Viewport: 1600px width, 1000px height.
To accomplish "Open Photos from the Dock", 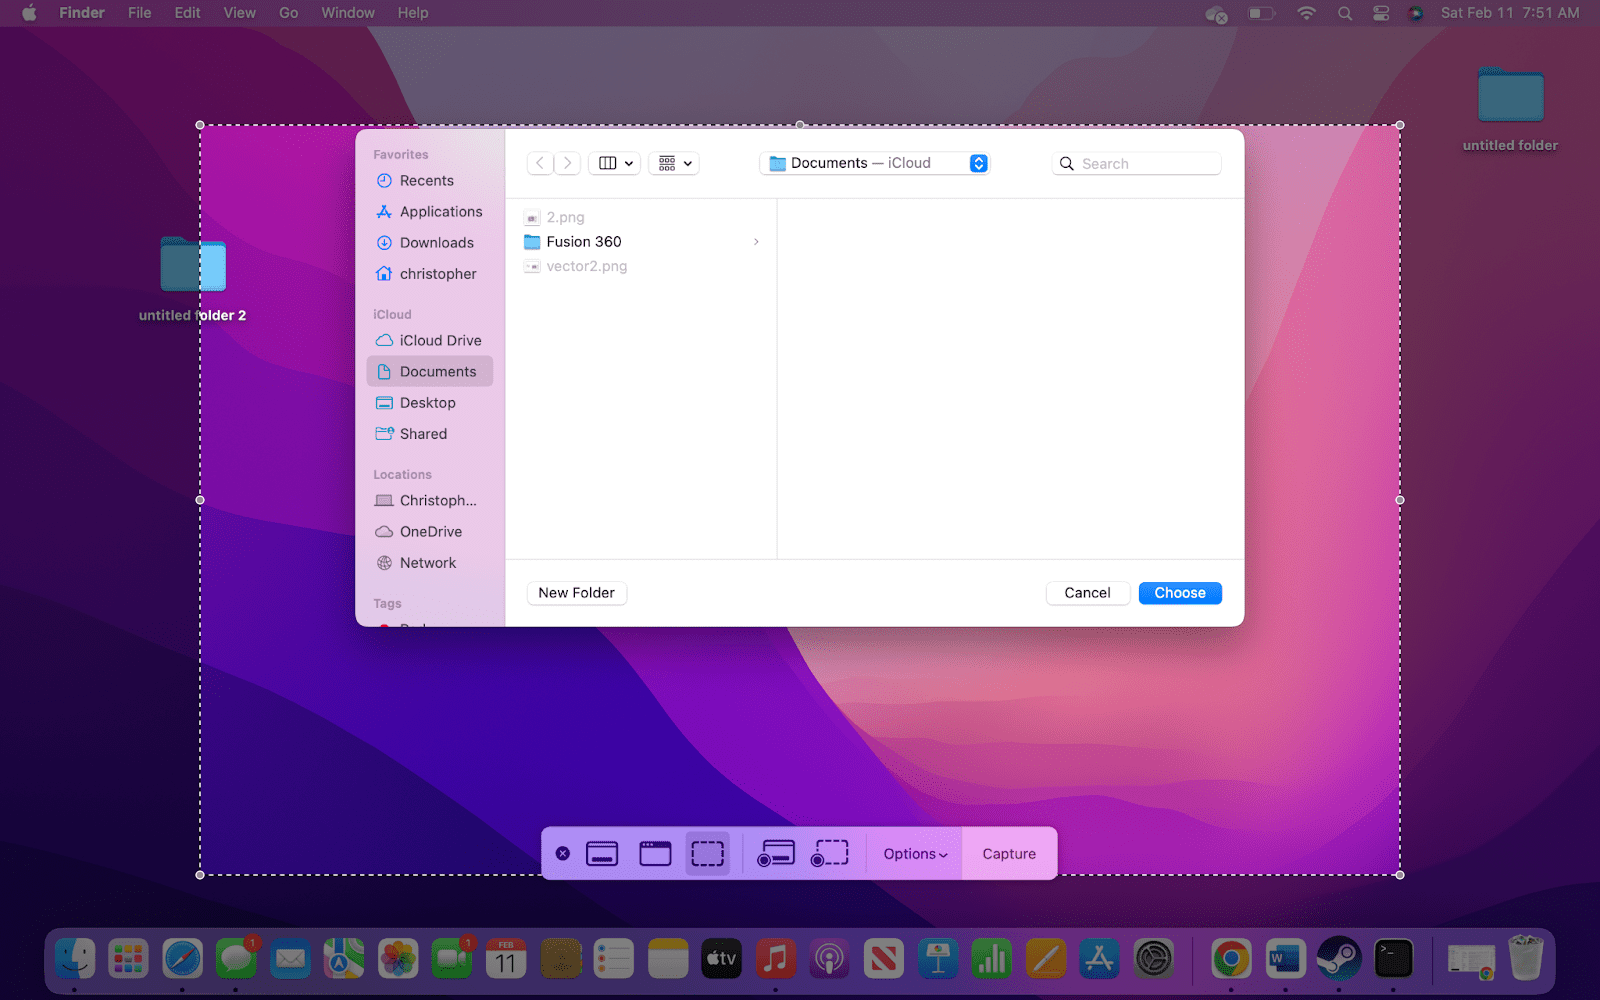I will point(398,960).
